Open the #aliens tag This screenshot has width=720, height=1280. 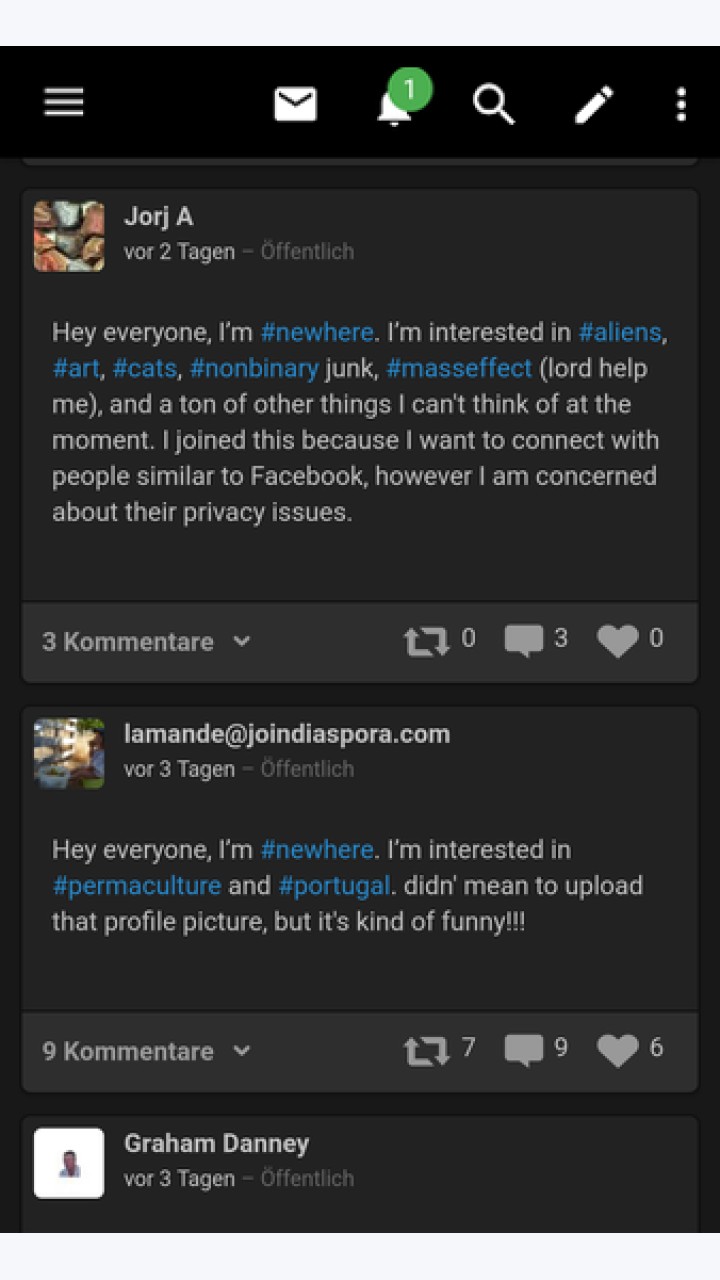tap(620, 332)
